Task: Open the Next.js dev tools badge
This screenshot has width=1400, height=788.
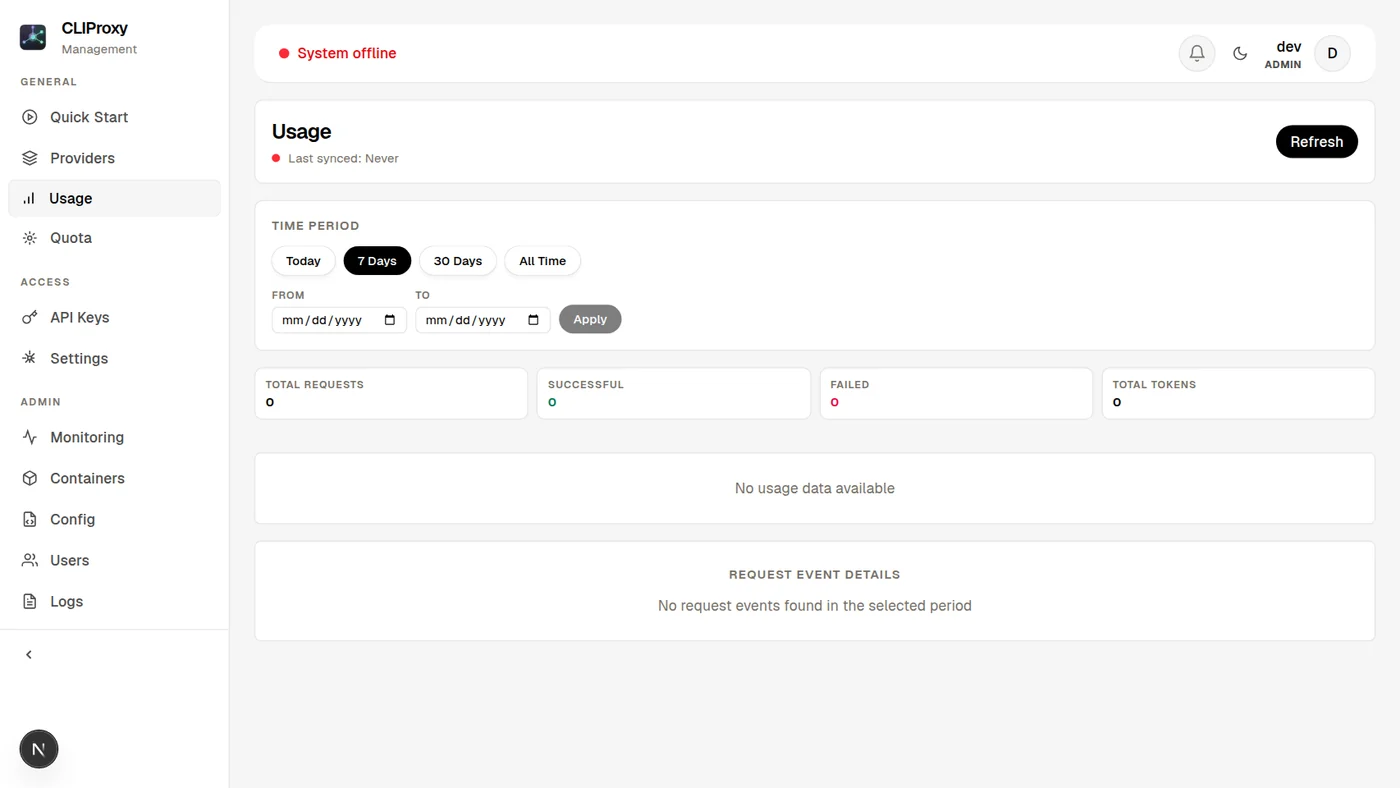Action: coord(39,749)
